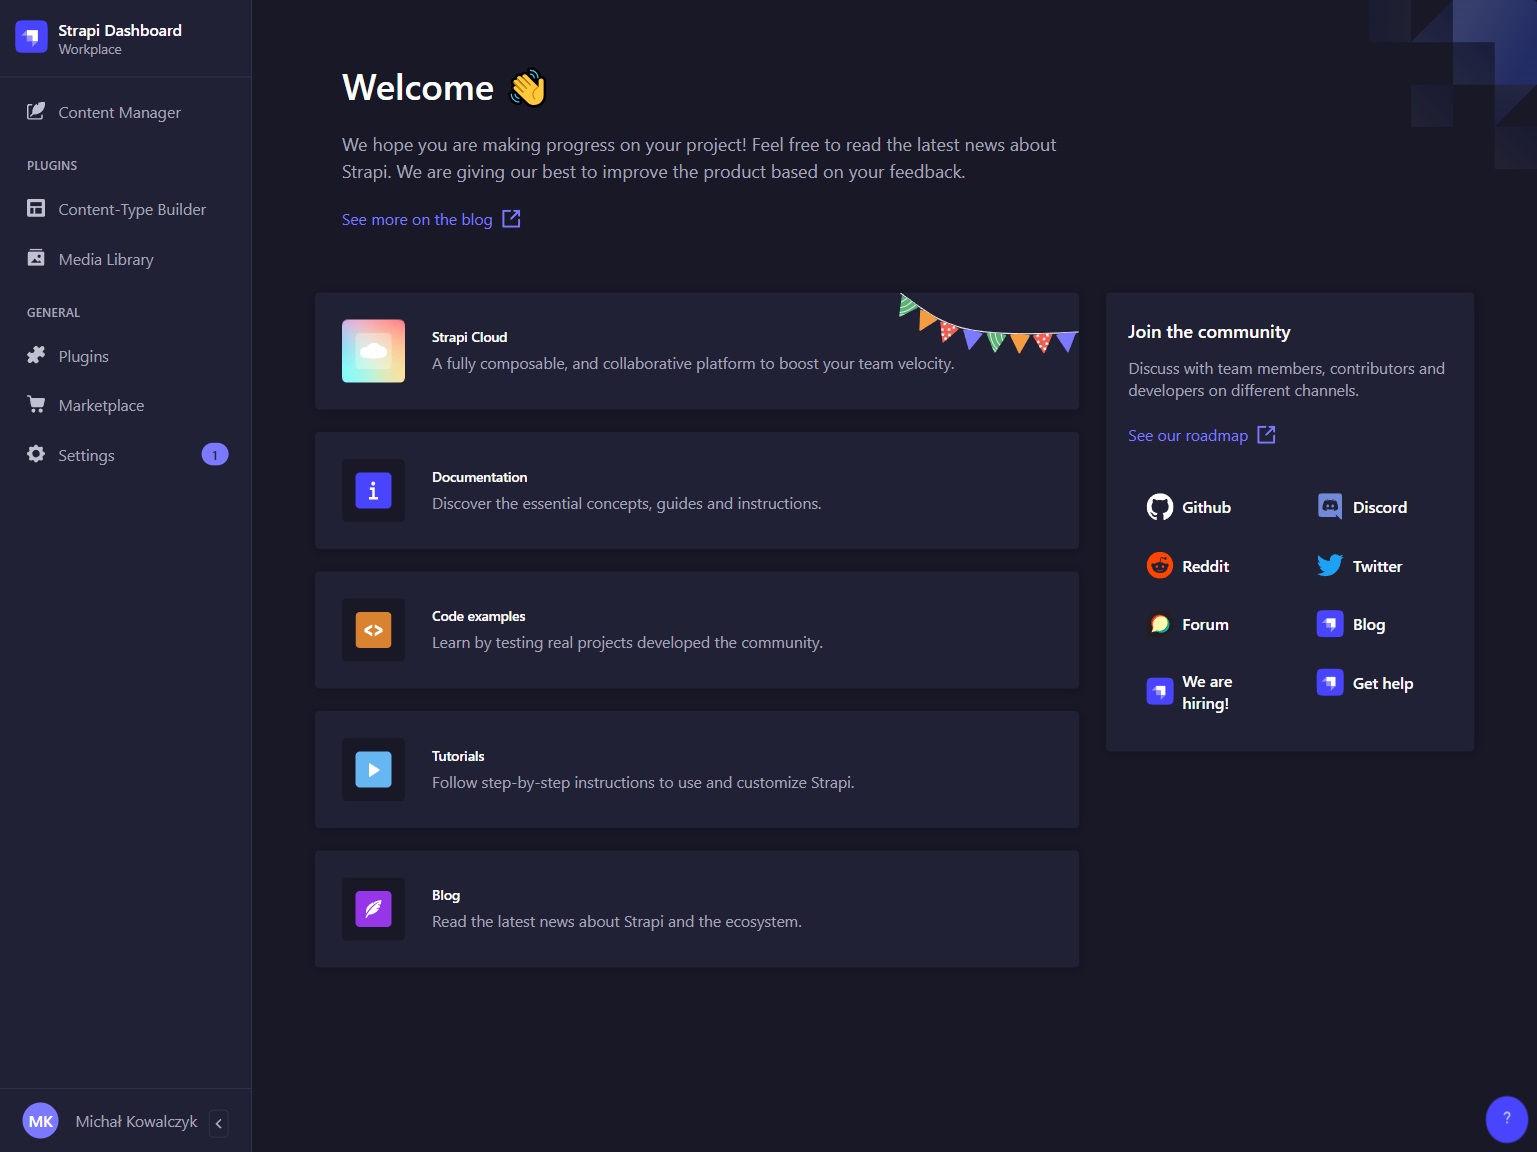Open the Strapi Cloud card title
Viewport: 1537px width, 1152px height.
coord(469,337)
